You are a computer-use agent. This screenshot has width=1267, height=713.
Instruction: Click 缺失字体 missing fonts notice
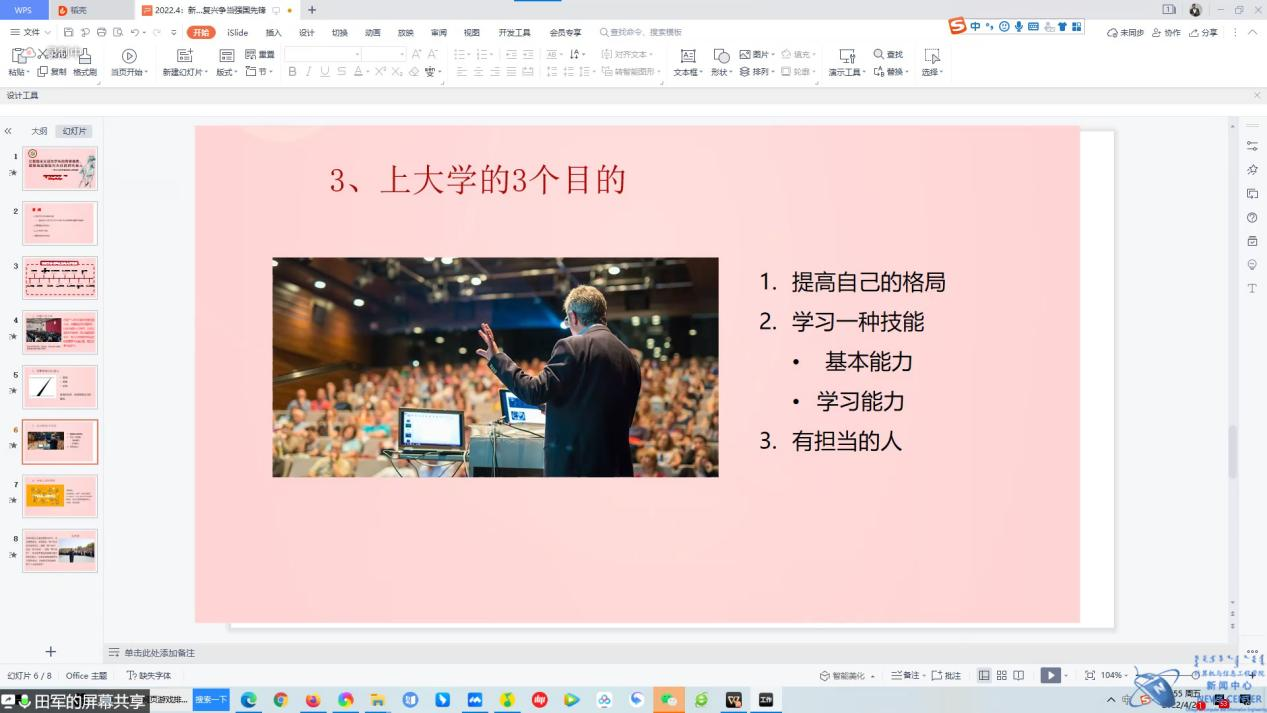pyautogui.click(x=148, y=676)
